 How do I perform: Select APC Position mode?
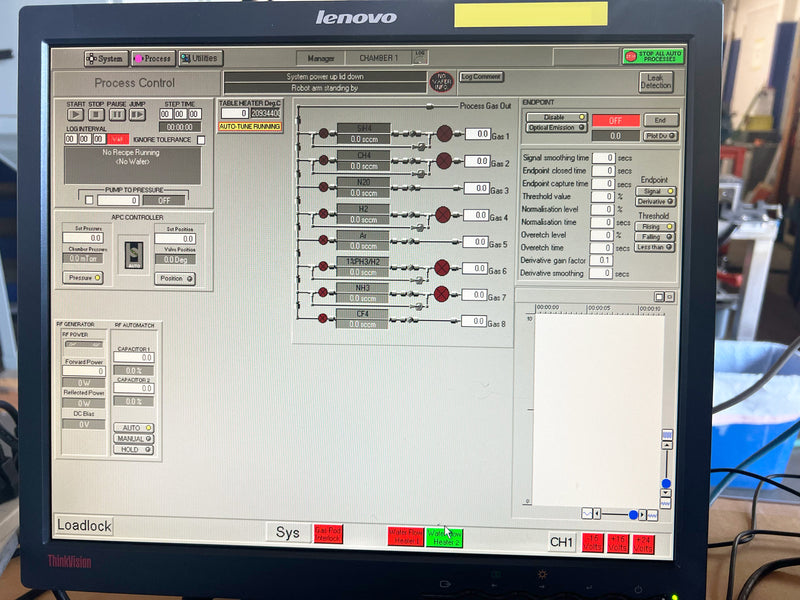coord(175,279)
